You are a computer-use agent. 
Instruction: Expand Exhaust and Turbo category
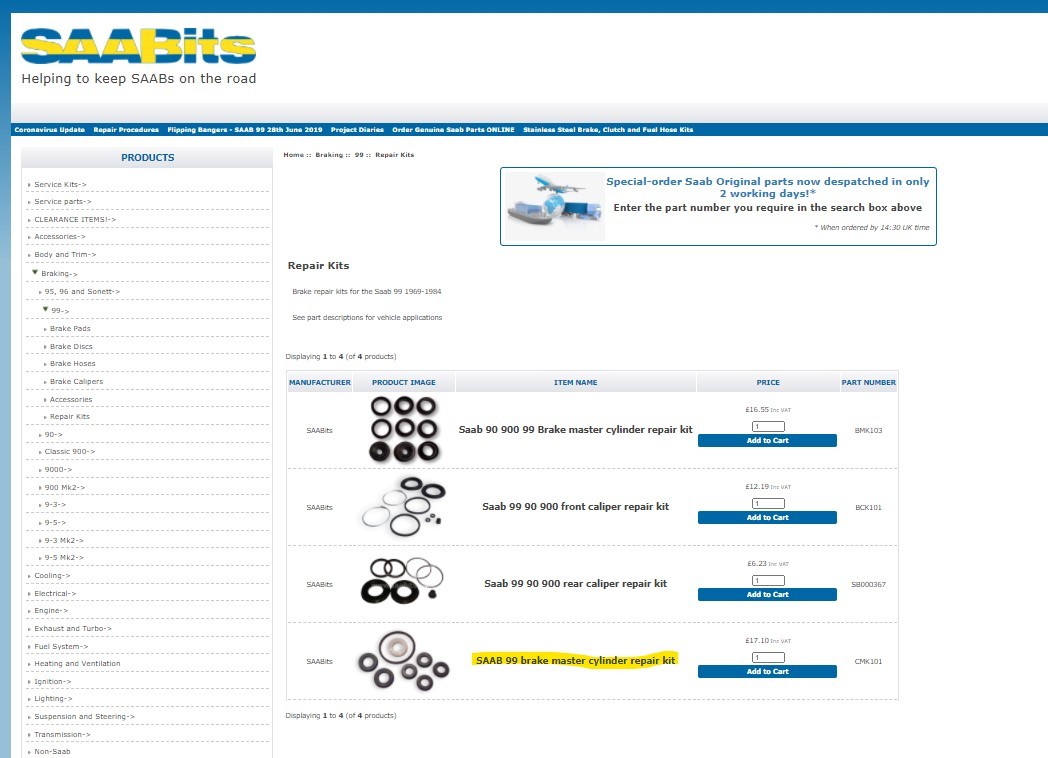click(x=73, y=629)
